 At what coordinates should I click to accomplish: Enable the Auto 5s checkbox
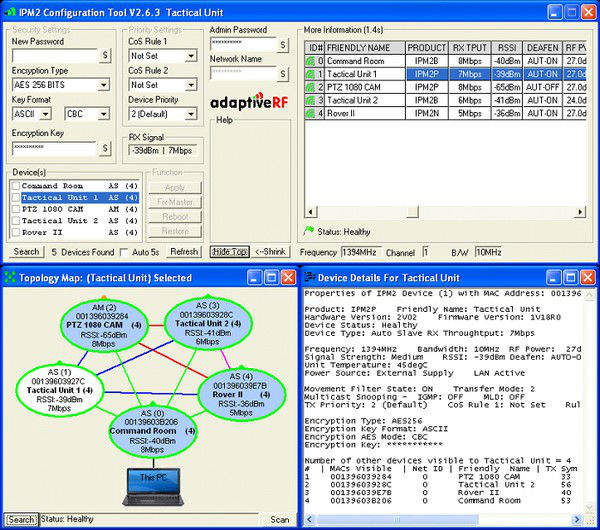tap(125, 252)
